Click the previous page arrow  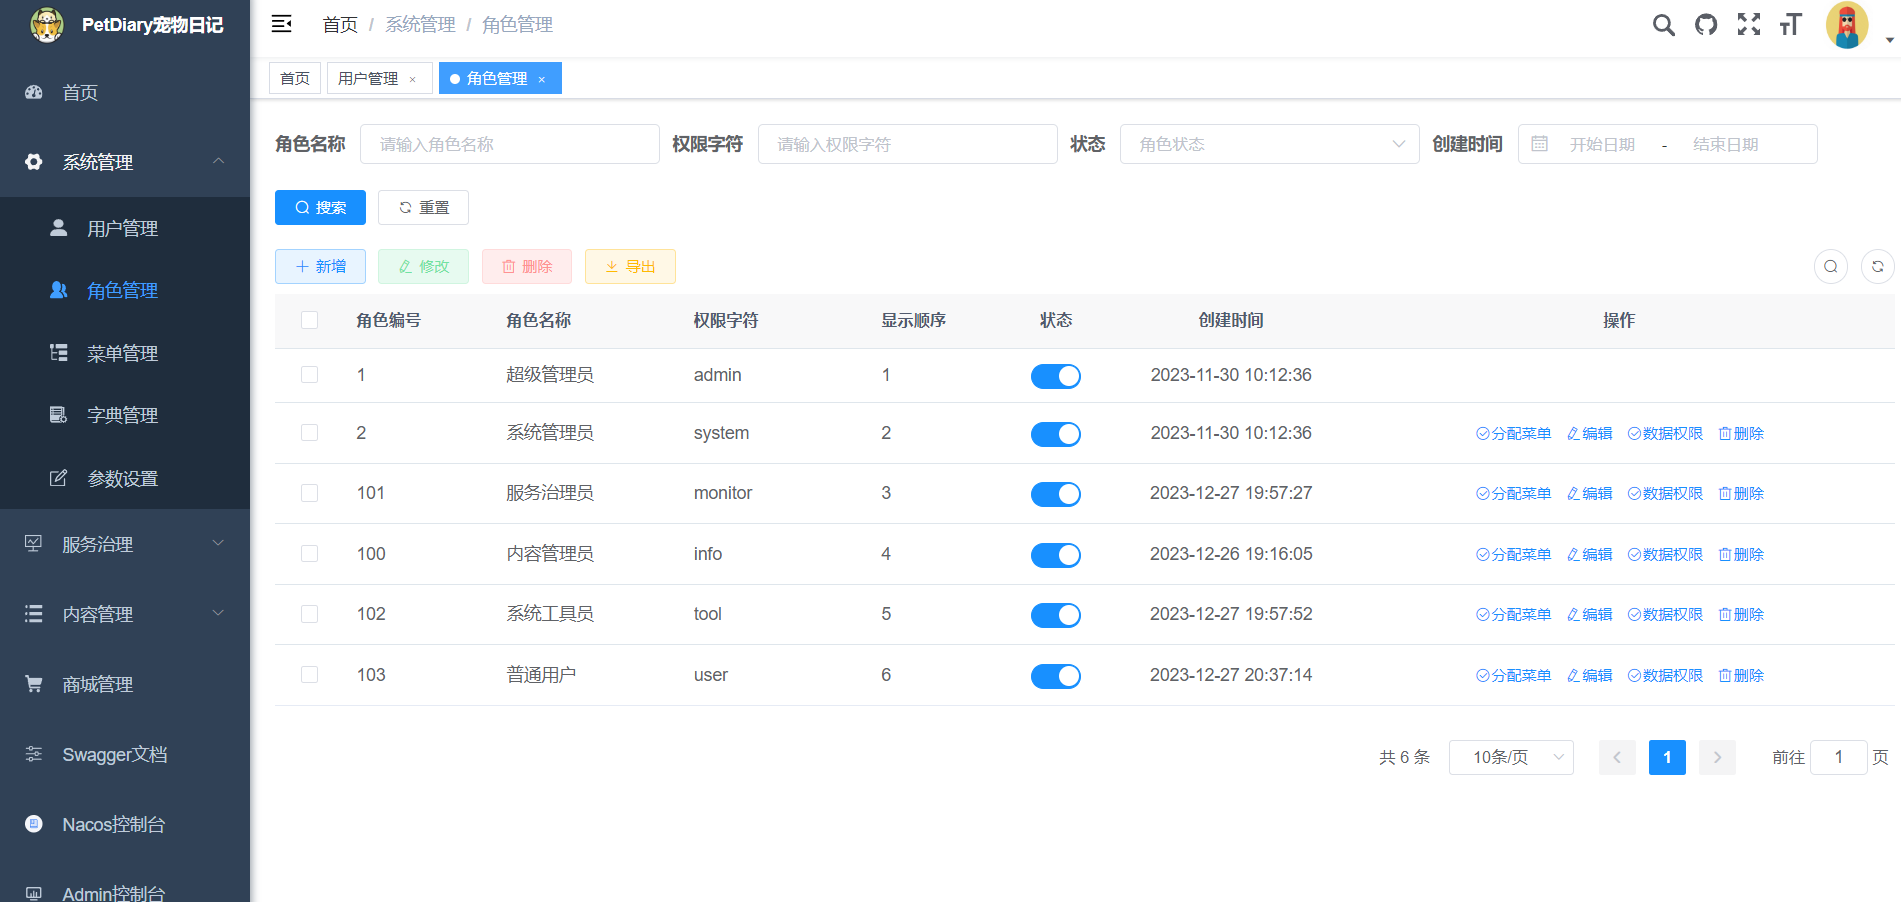1617,757
